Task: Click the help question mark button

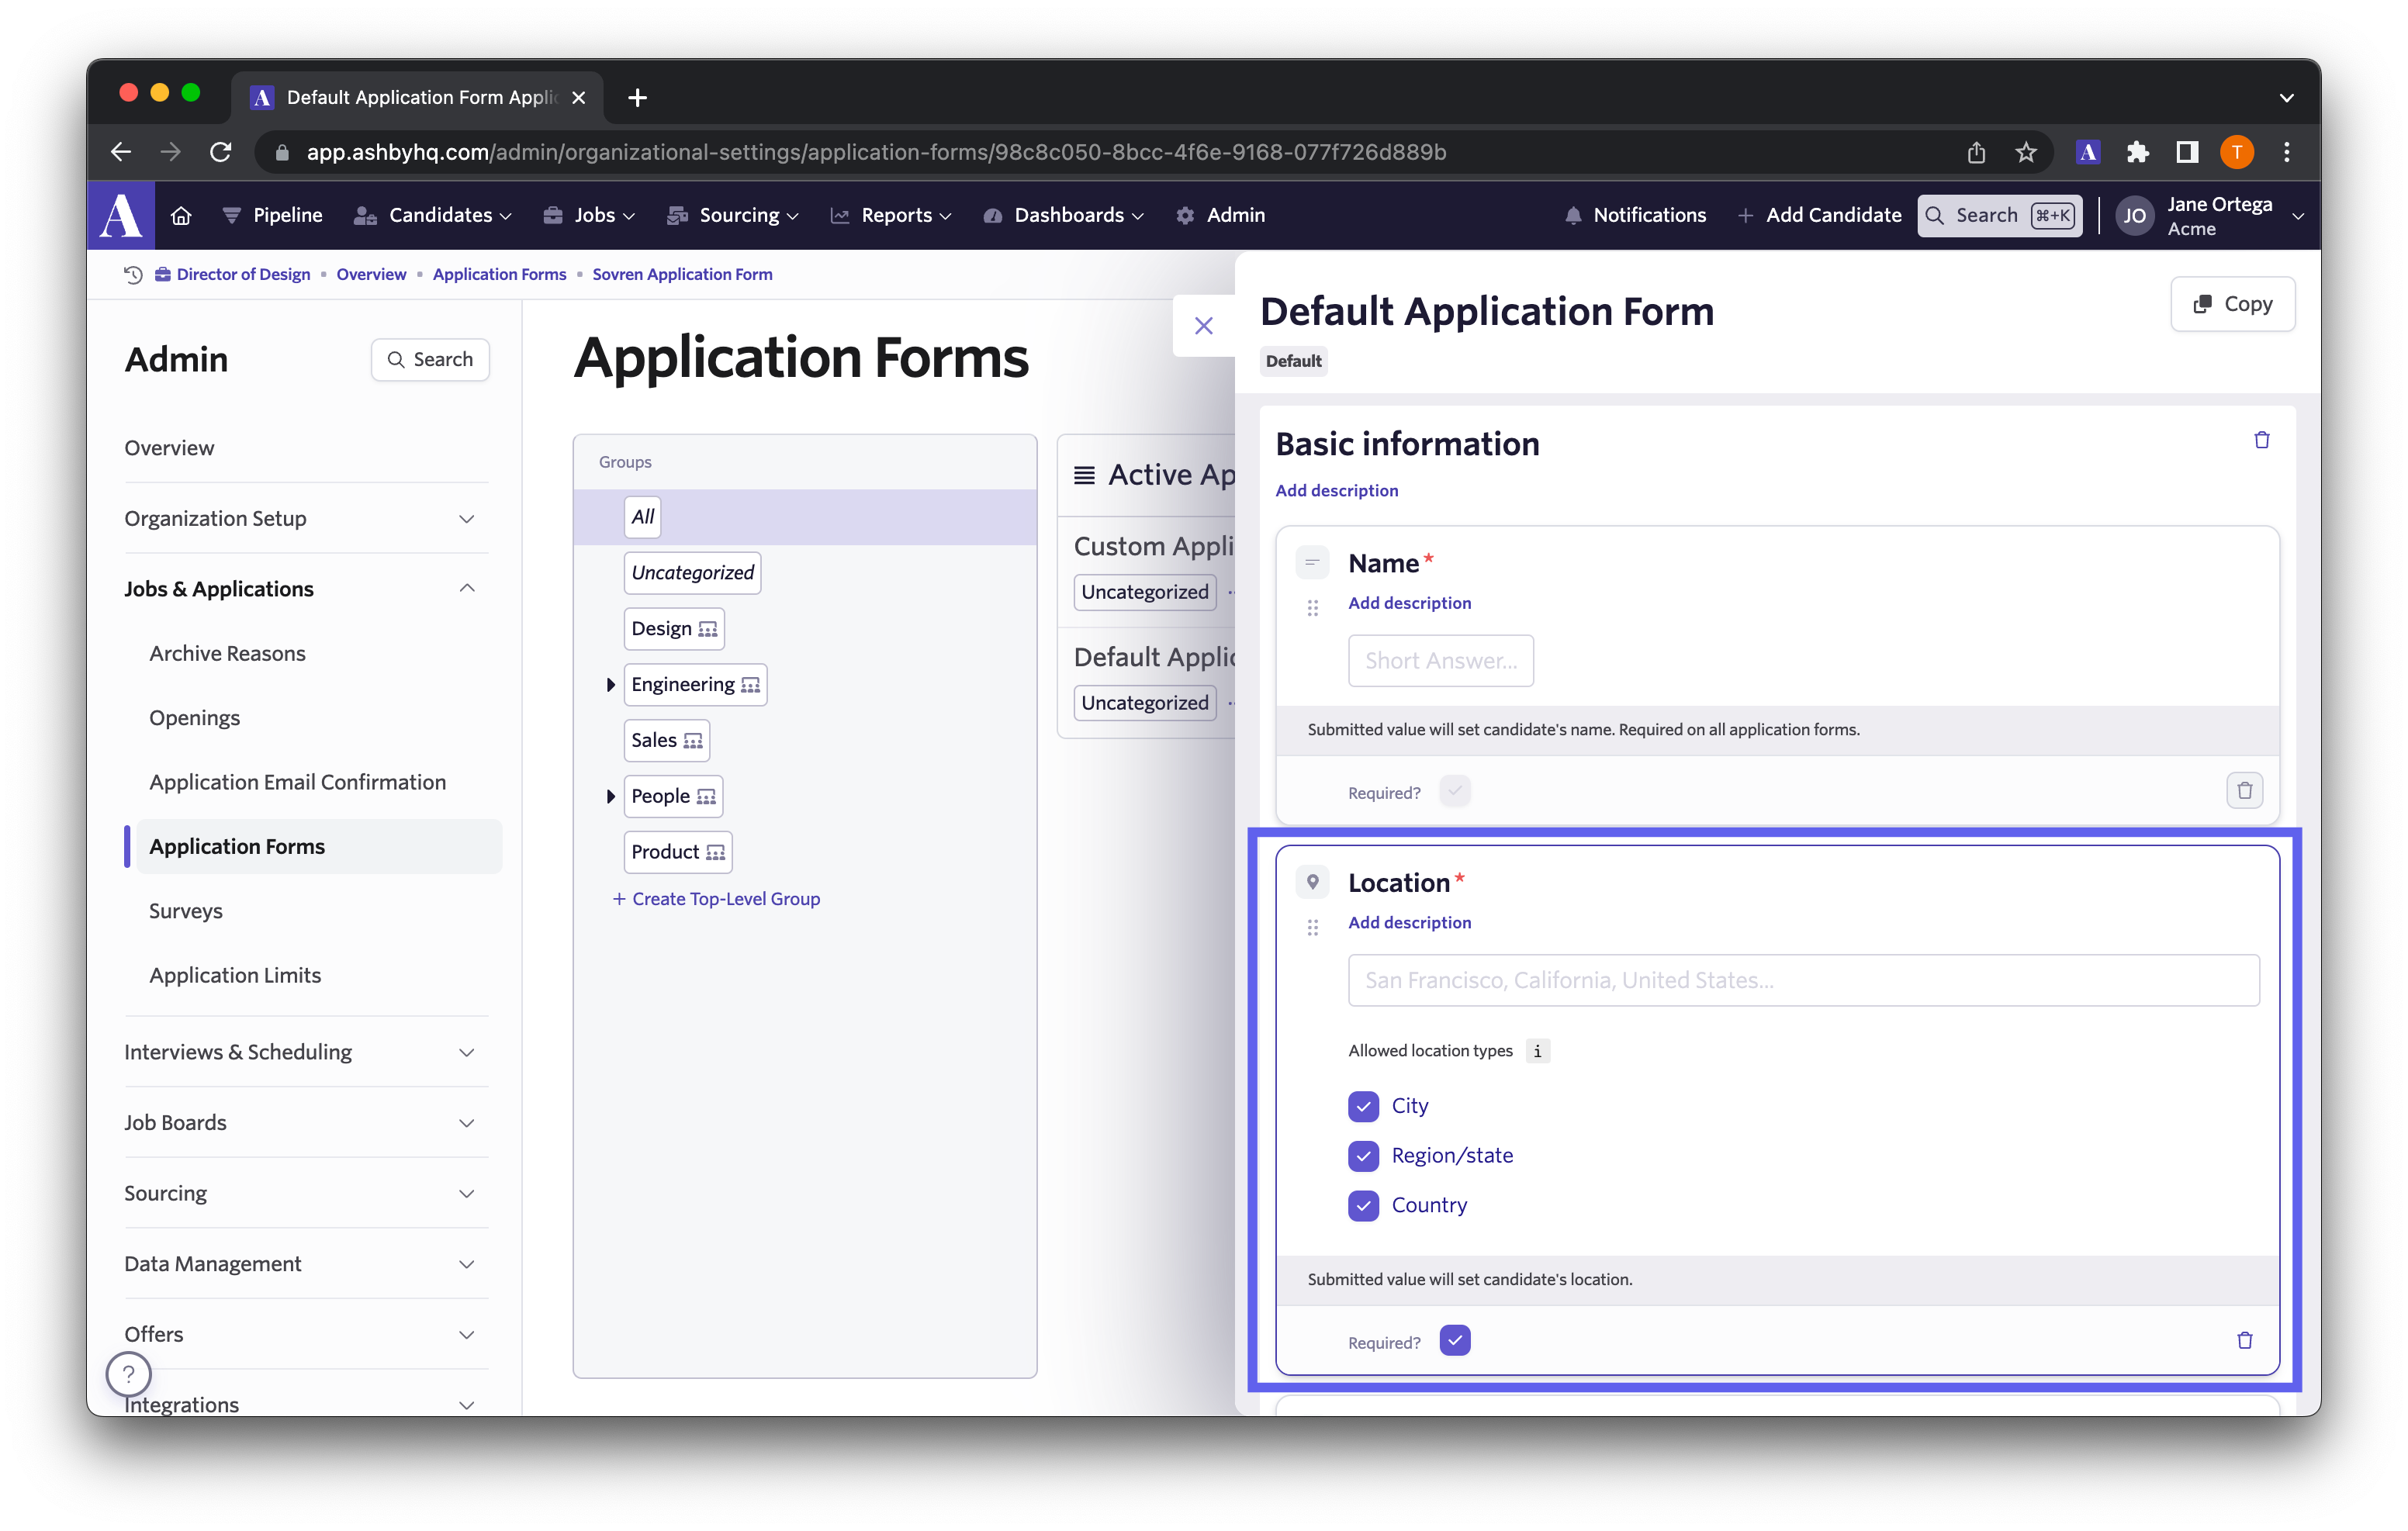Action: (x=129, y=1374)
